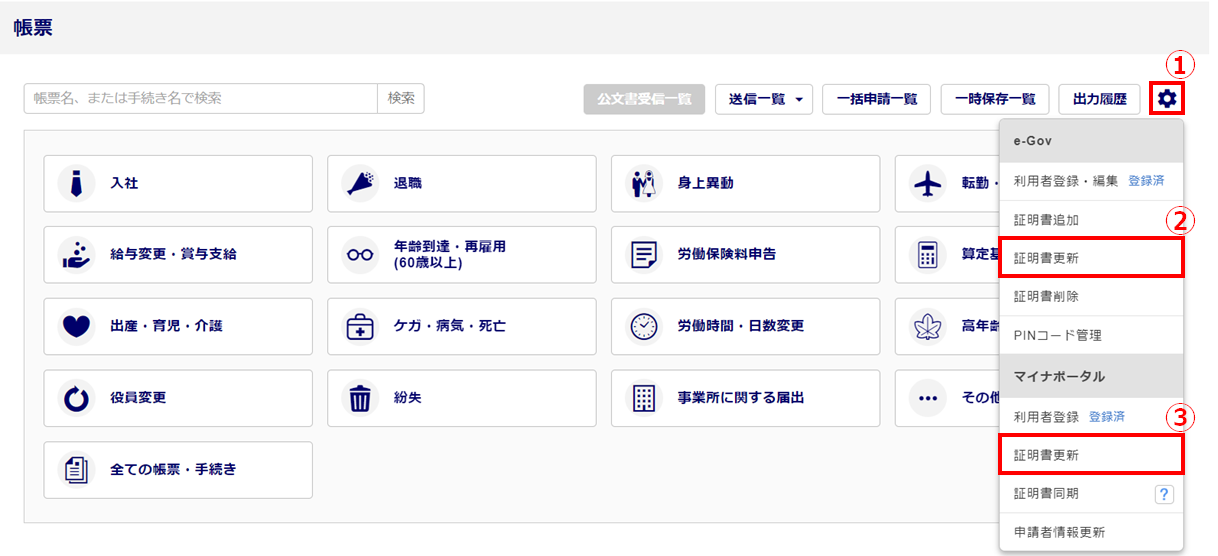
Task: Select the 転勤 airplane icon
Action: (x=928, y=184)
